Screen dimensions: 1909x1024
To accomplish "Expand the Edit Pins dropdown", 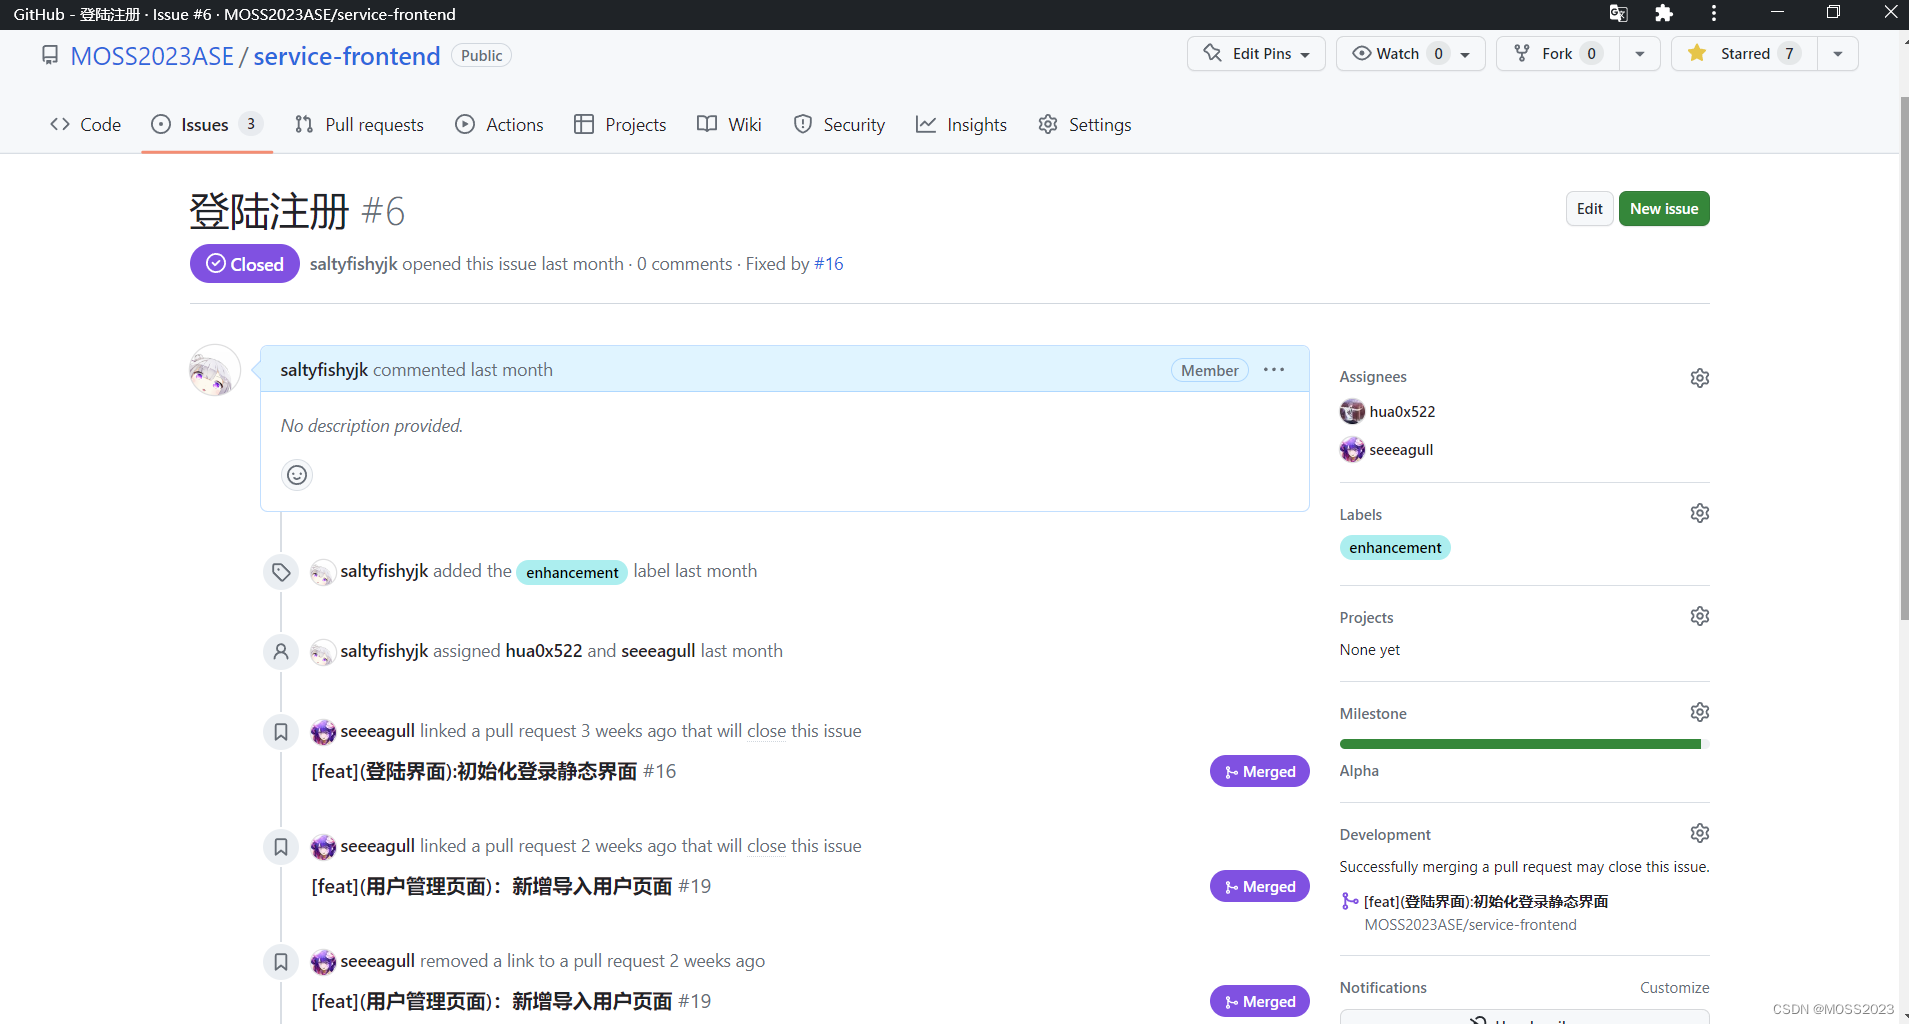I will 1305,55.
